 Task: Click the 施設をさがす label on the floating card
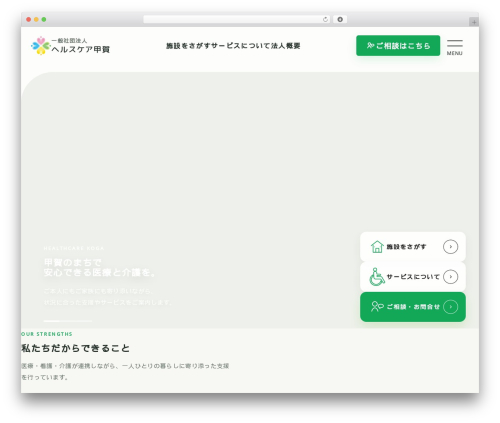(406, 247)
